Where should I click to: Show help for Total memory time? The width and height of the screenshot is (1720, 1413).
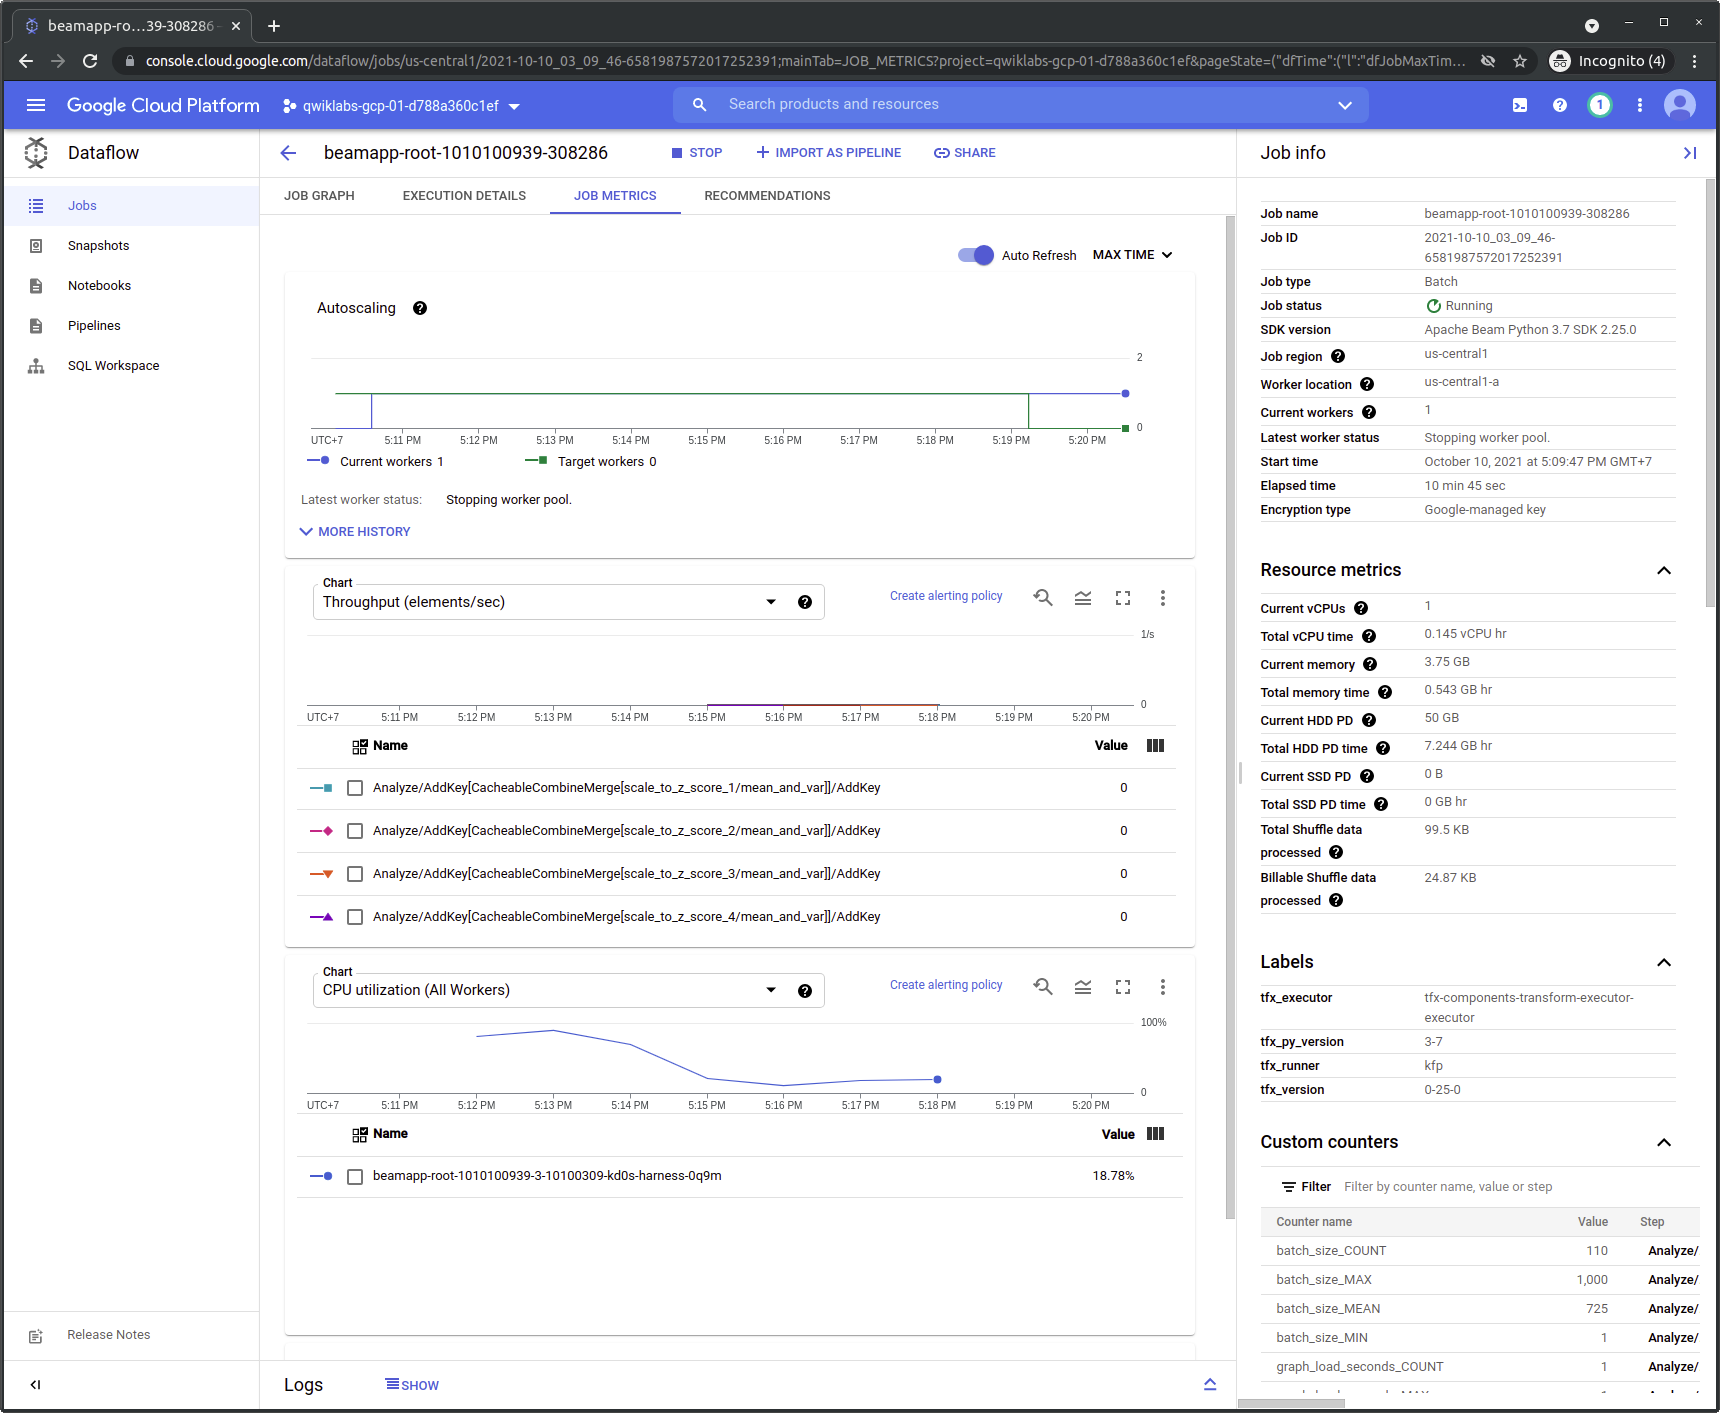pos(1385,693)
